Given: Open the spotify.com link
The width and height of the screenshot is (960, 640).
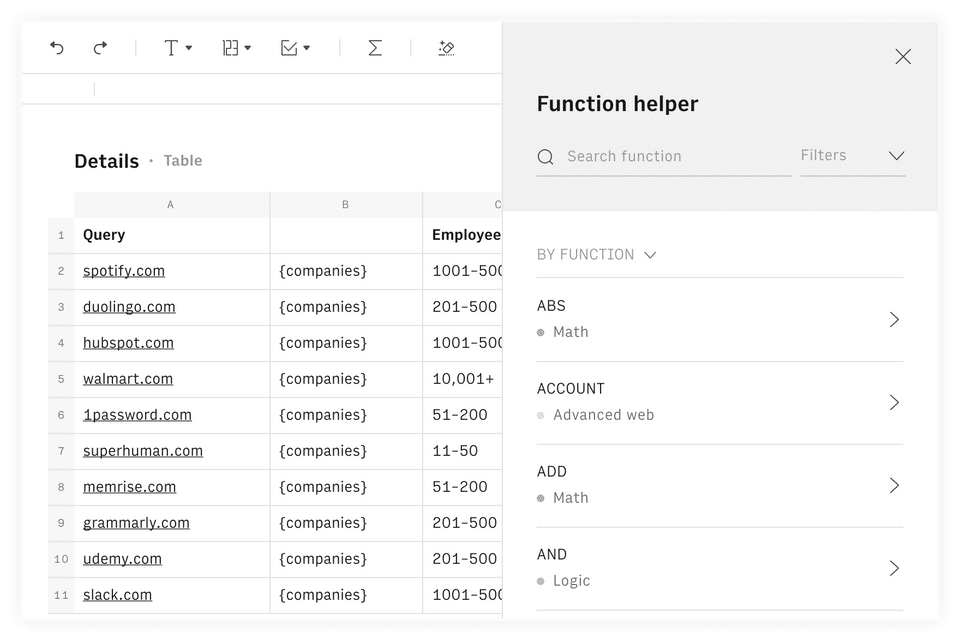Looking at the screenshot, I should (124, 271).
